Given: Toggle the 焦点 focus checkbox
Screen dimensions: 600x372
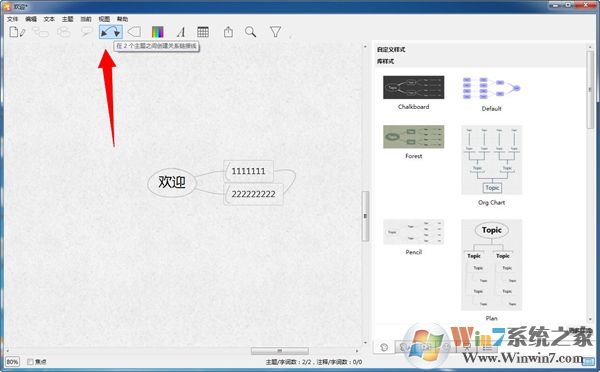Looking at the screenshot, I should tap(30, 362).
